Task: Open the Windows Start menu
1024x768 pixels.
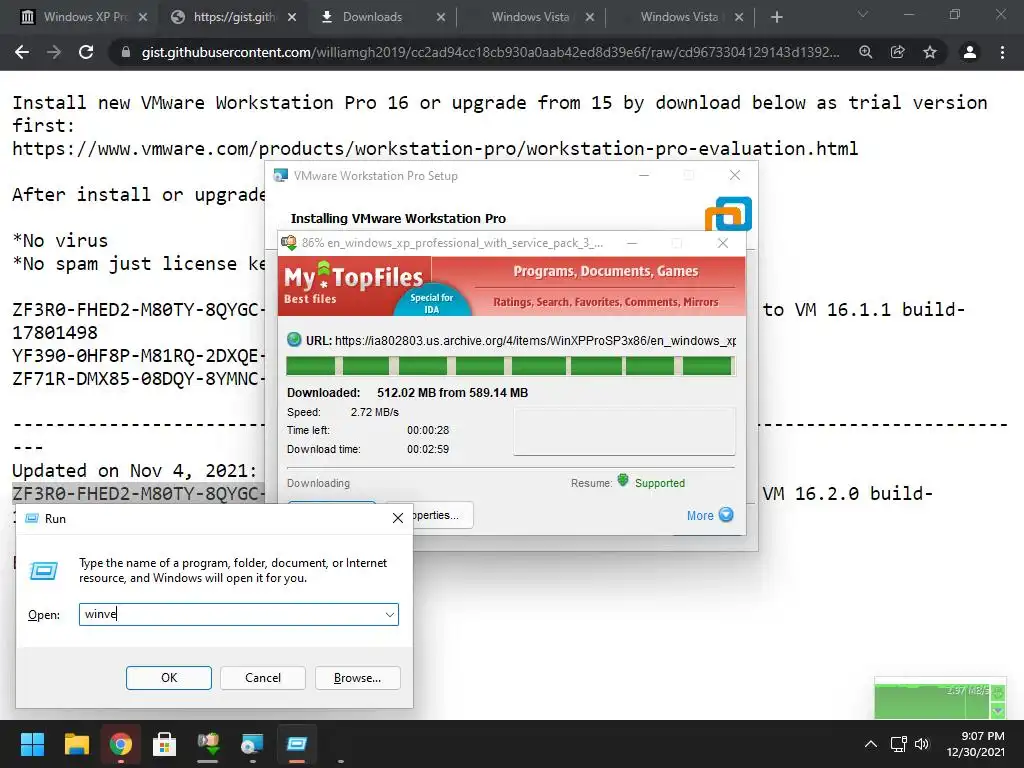Action: (32, 744)
